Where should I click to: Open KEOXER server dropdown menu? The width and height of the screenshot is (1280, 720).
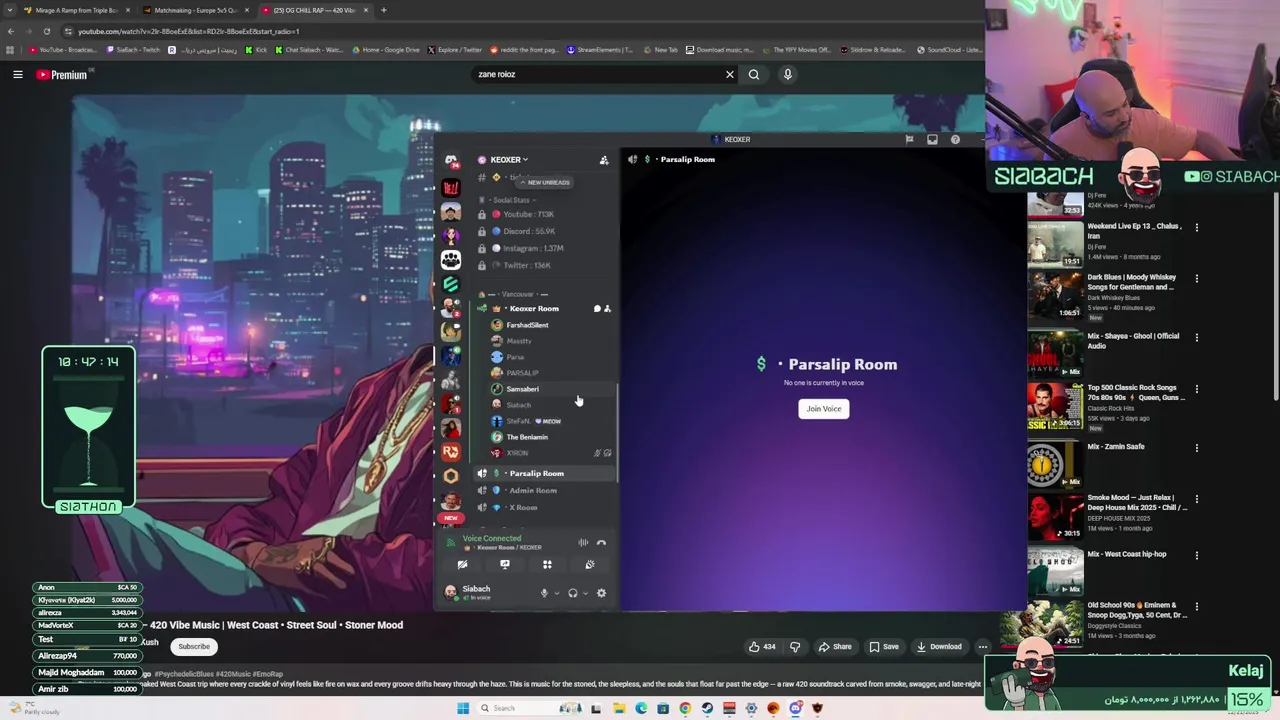[509, 160]
